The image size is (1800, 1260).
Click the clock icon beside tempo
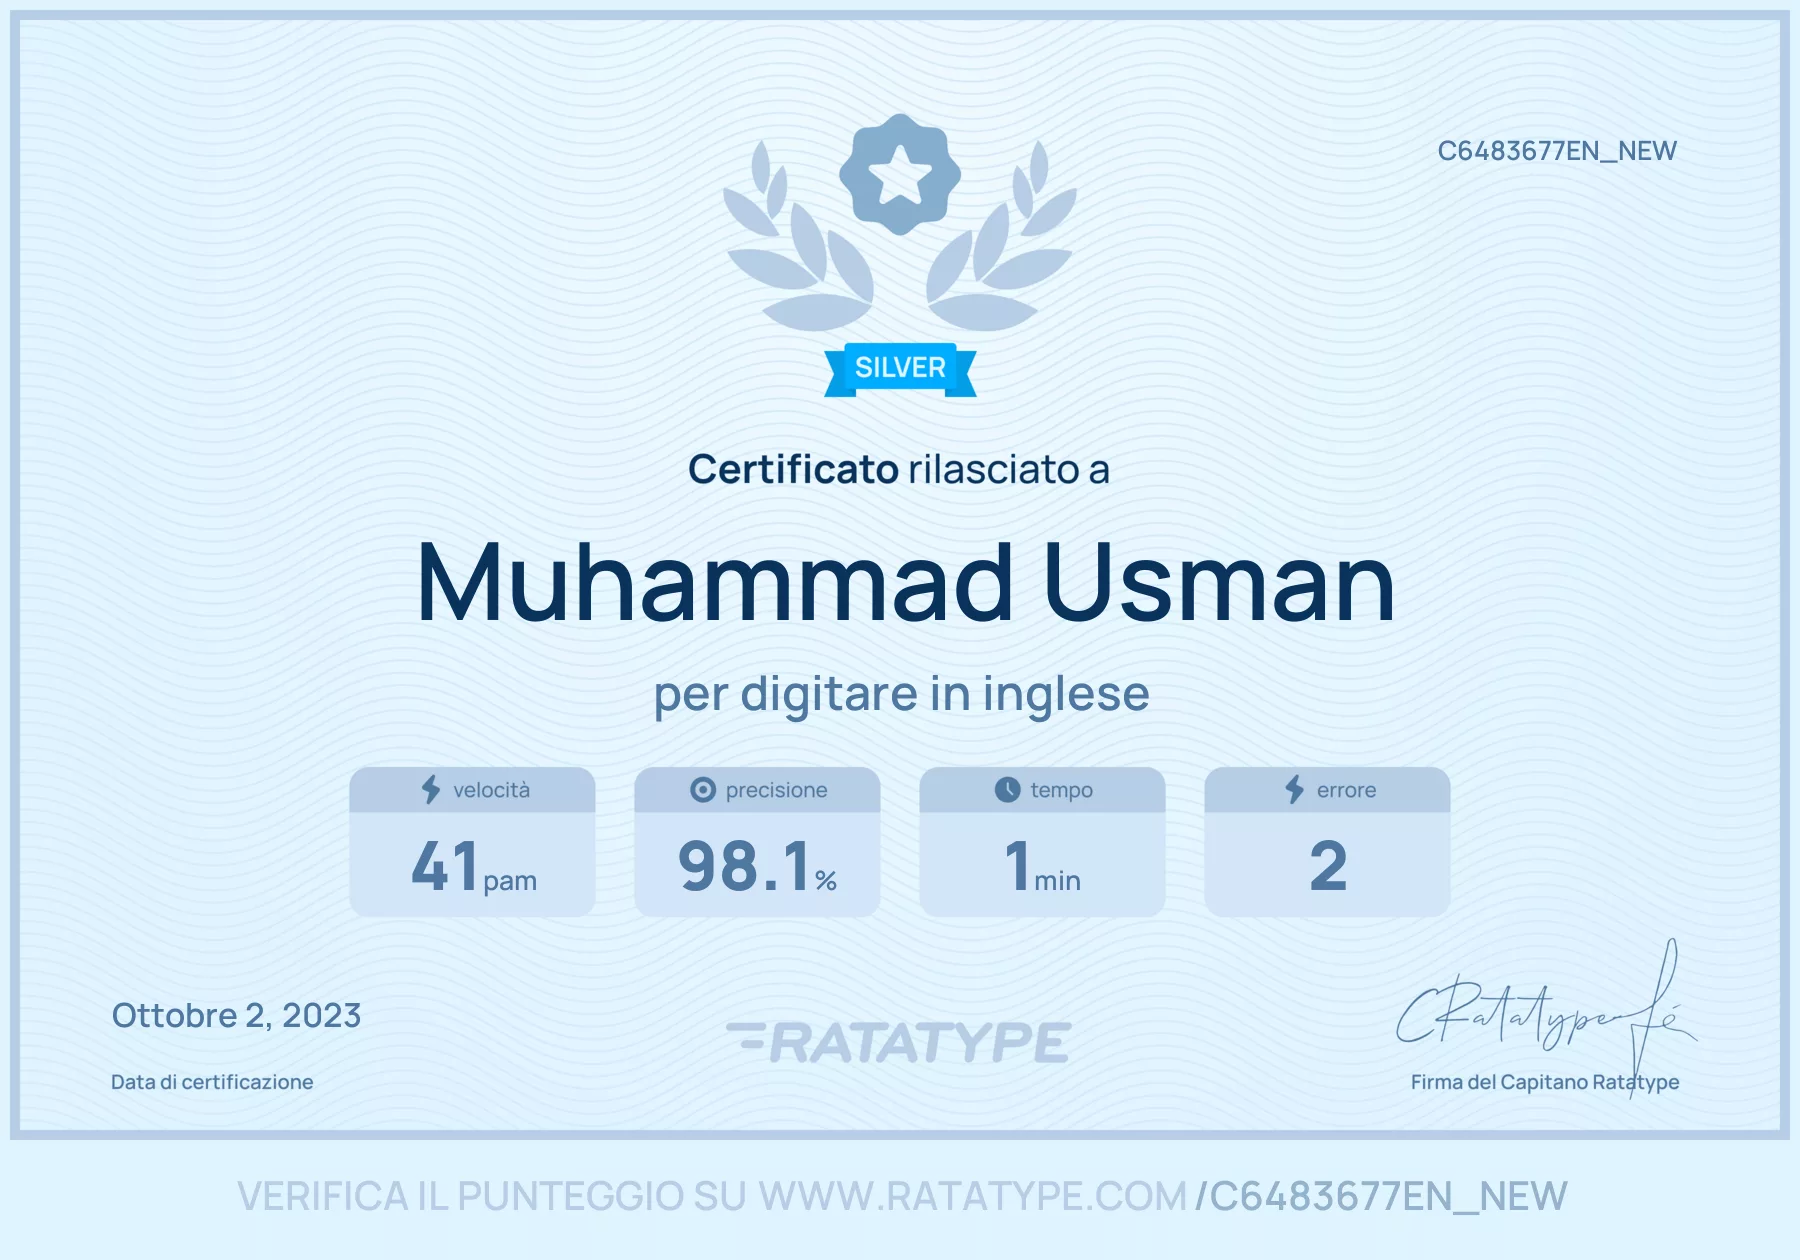[x=1008, y=790]
